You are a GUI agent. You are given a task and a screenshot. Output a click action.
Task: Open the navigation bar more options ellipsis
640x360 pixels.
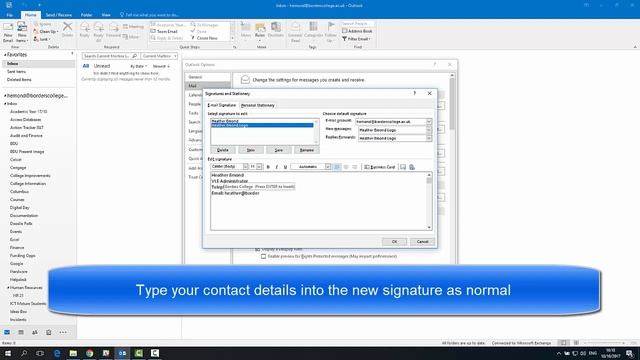point(63,332)
